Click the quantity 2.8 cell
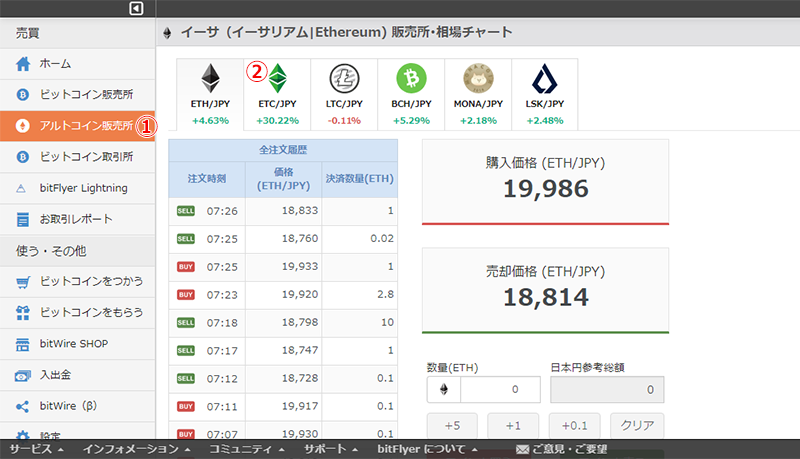The image size is (800, 459). pos(360,295)
